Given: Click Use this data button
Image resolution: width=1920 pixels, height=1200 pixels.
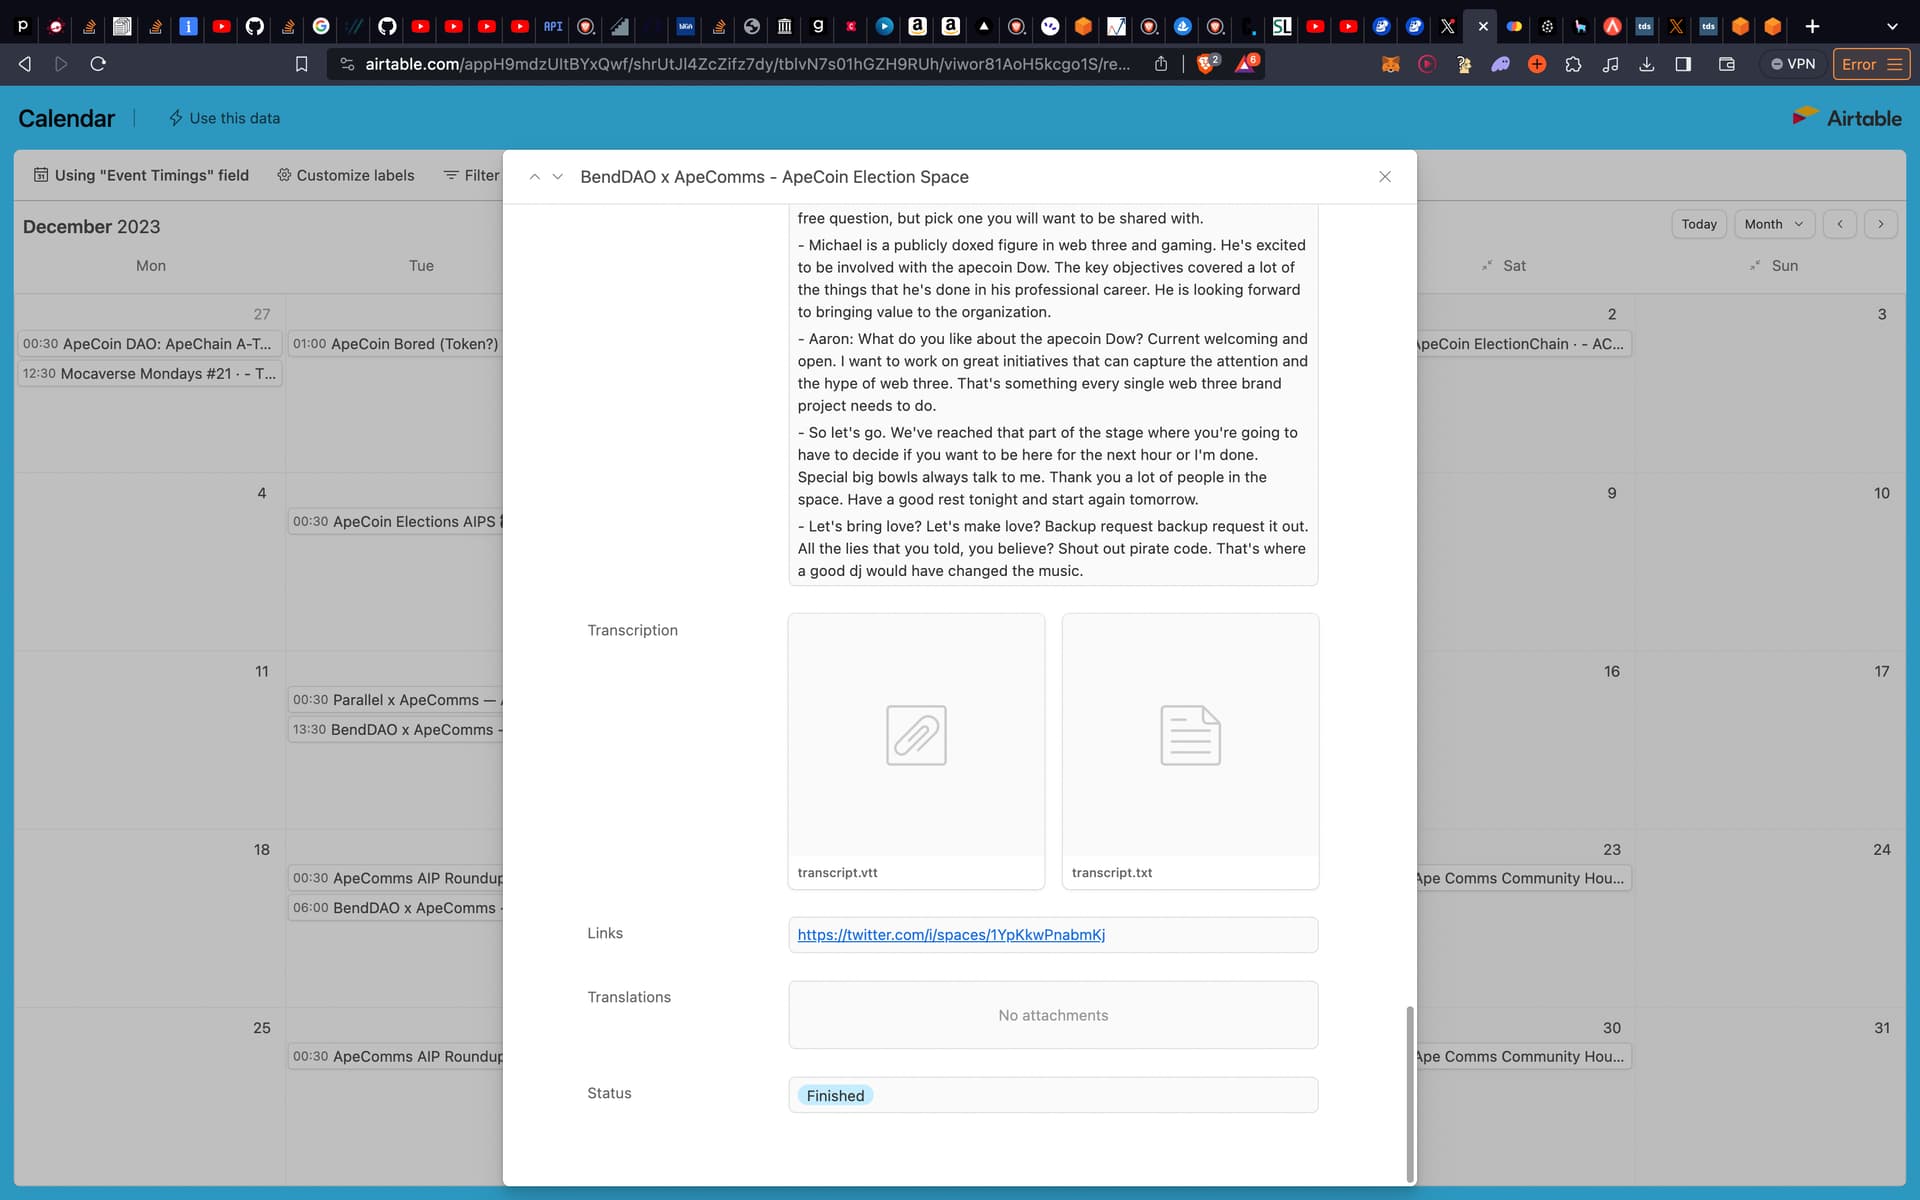Looking at the screenshot, I should (x=224, y=118).
